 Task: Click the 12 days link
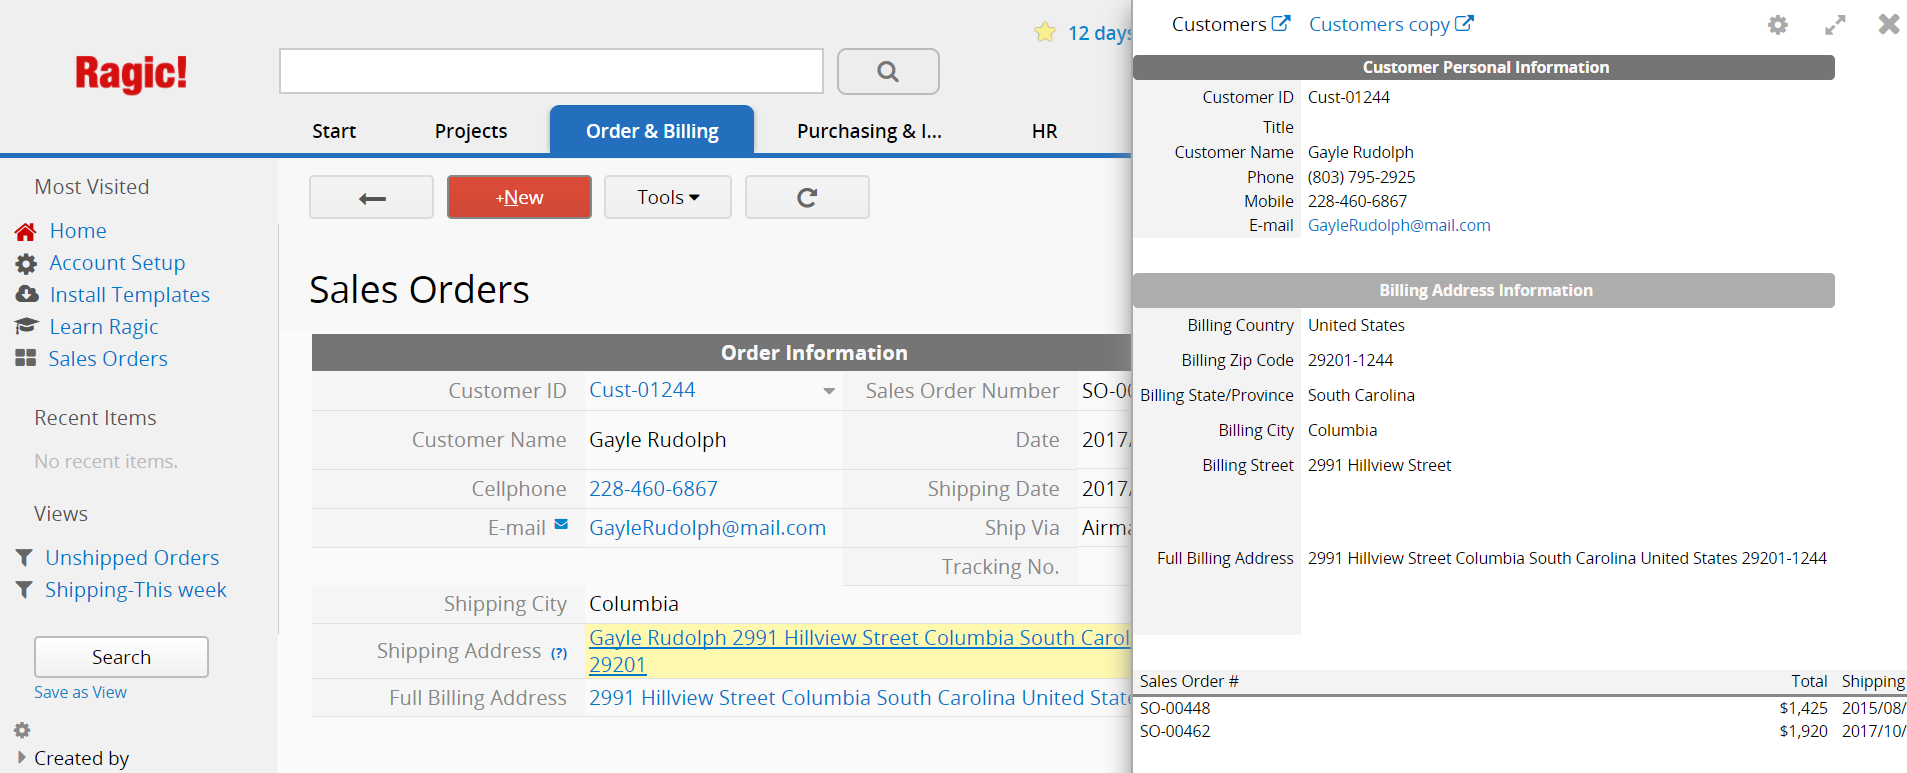pyautogui.click(x=1099, y=33)
